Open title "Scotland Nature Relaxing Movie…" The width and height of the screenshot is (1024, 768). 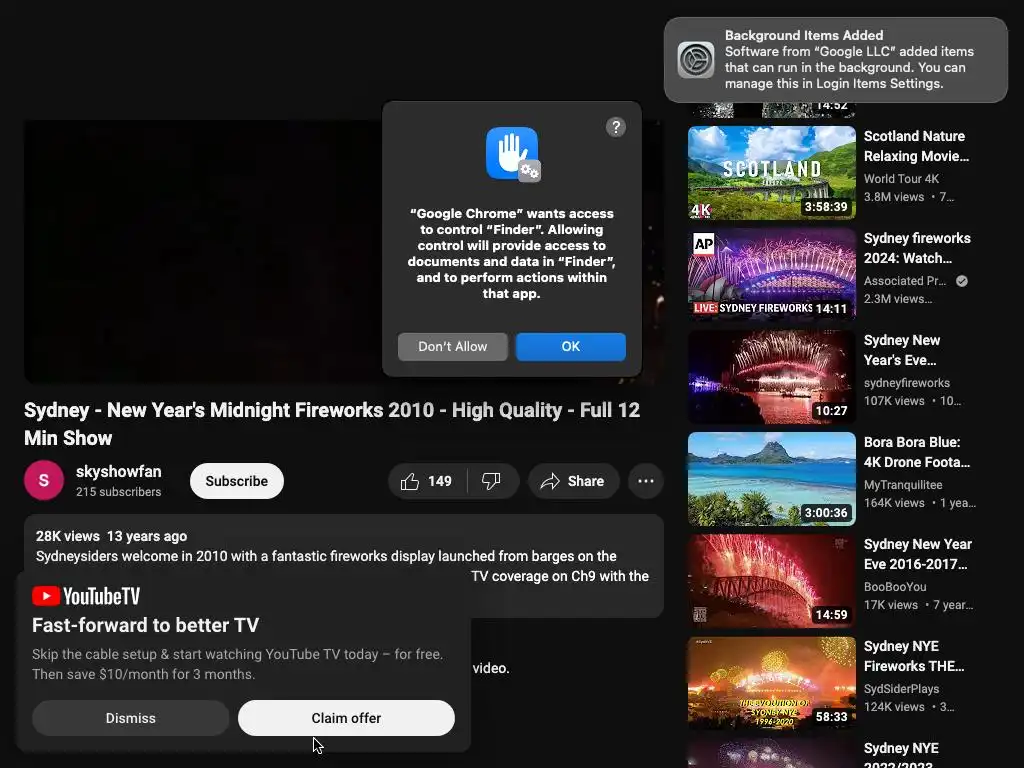(x=916, y=146)
